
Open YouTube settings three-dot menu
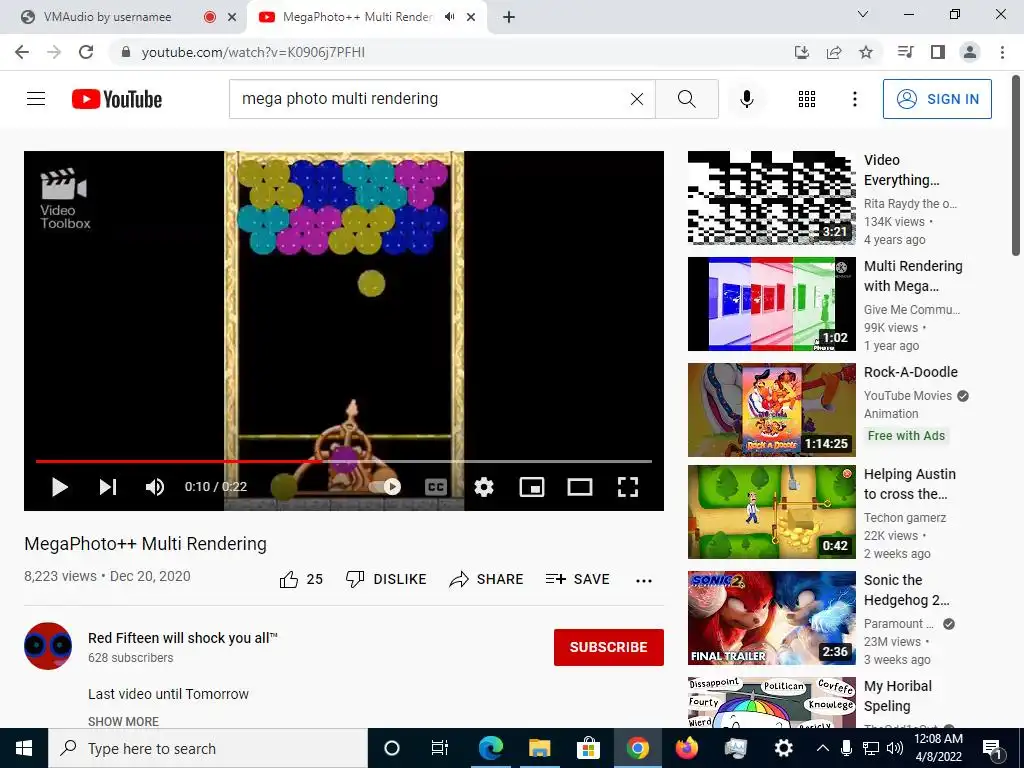[x=855, y=99]
